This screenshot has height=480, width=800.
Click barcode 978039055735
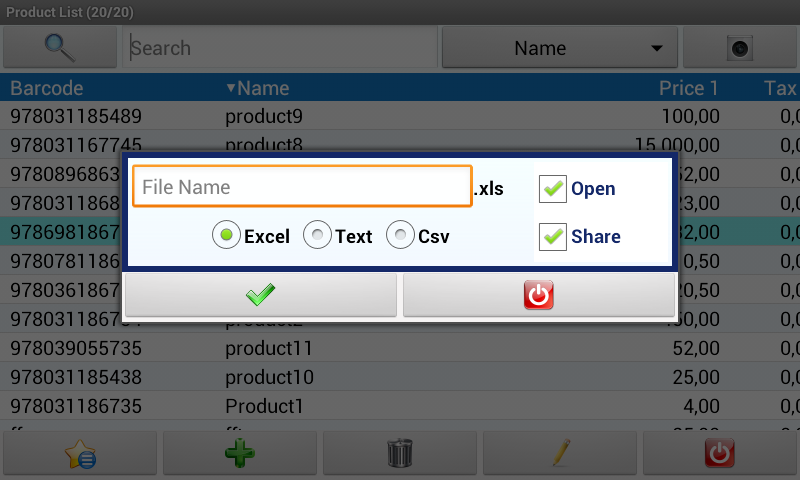click(76, 348)
